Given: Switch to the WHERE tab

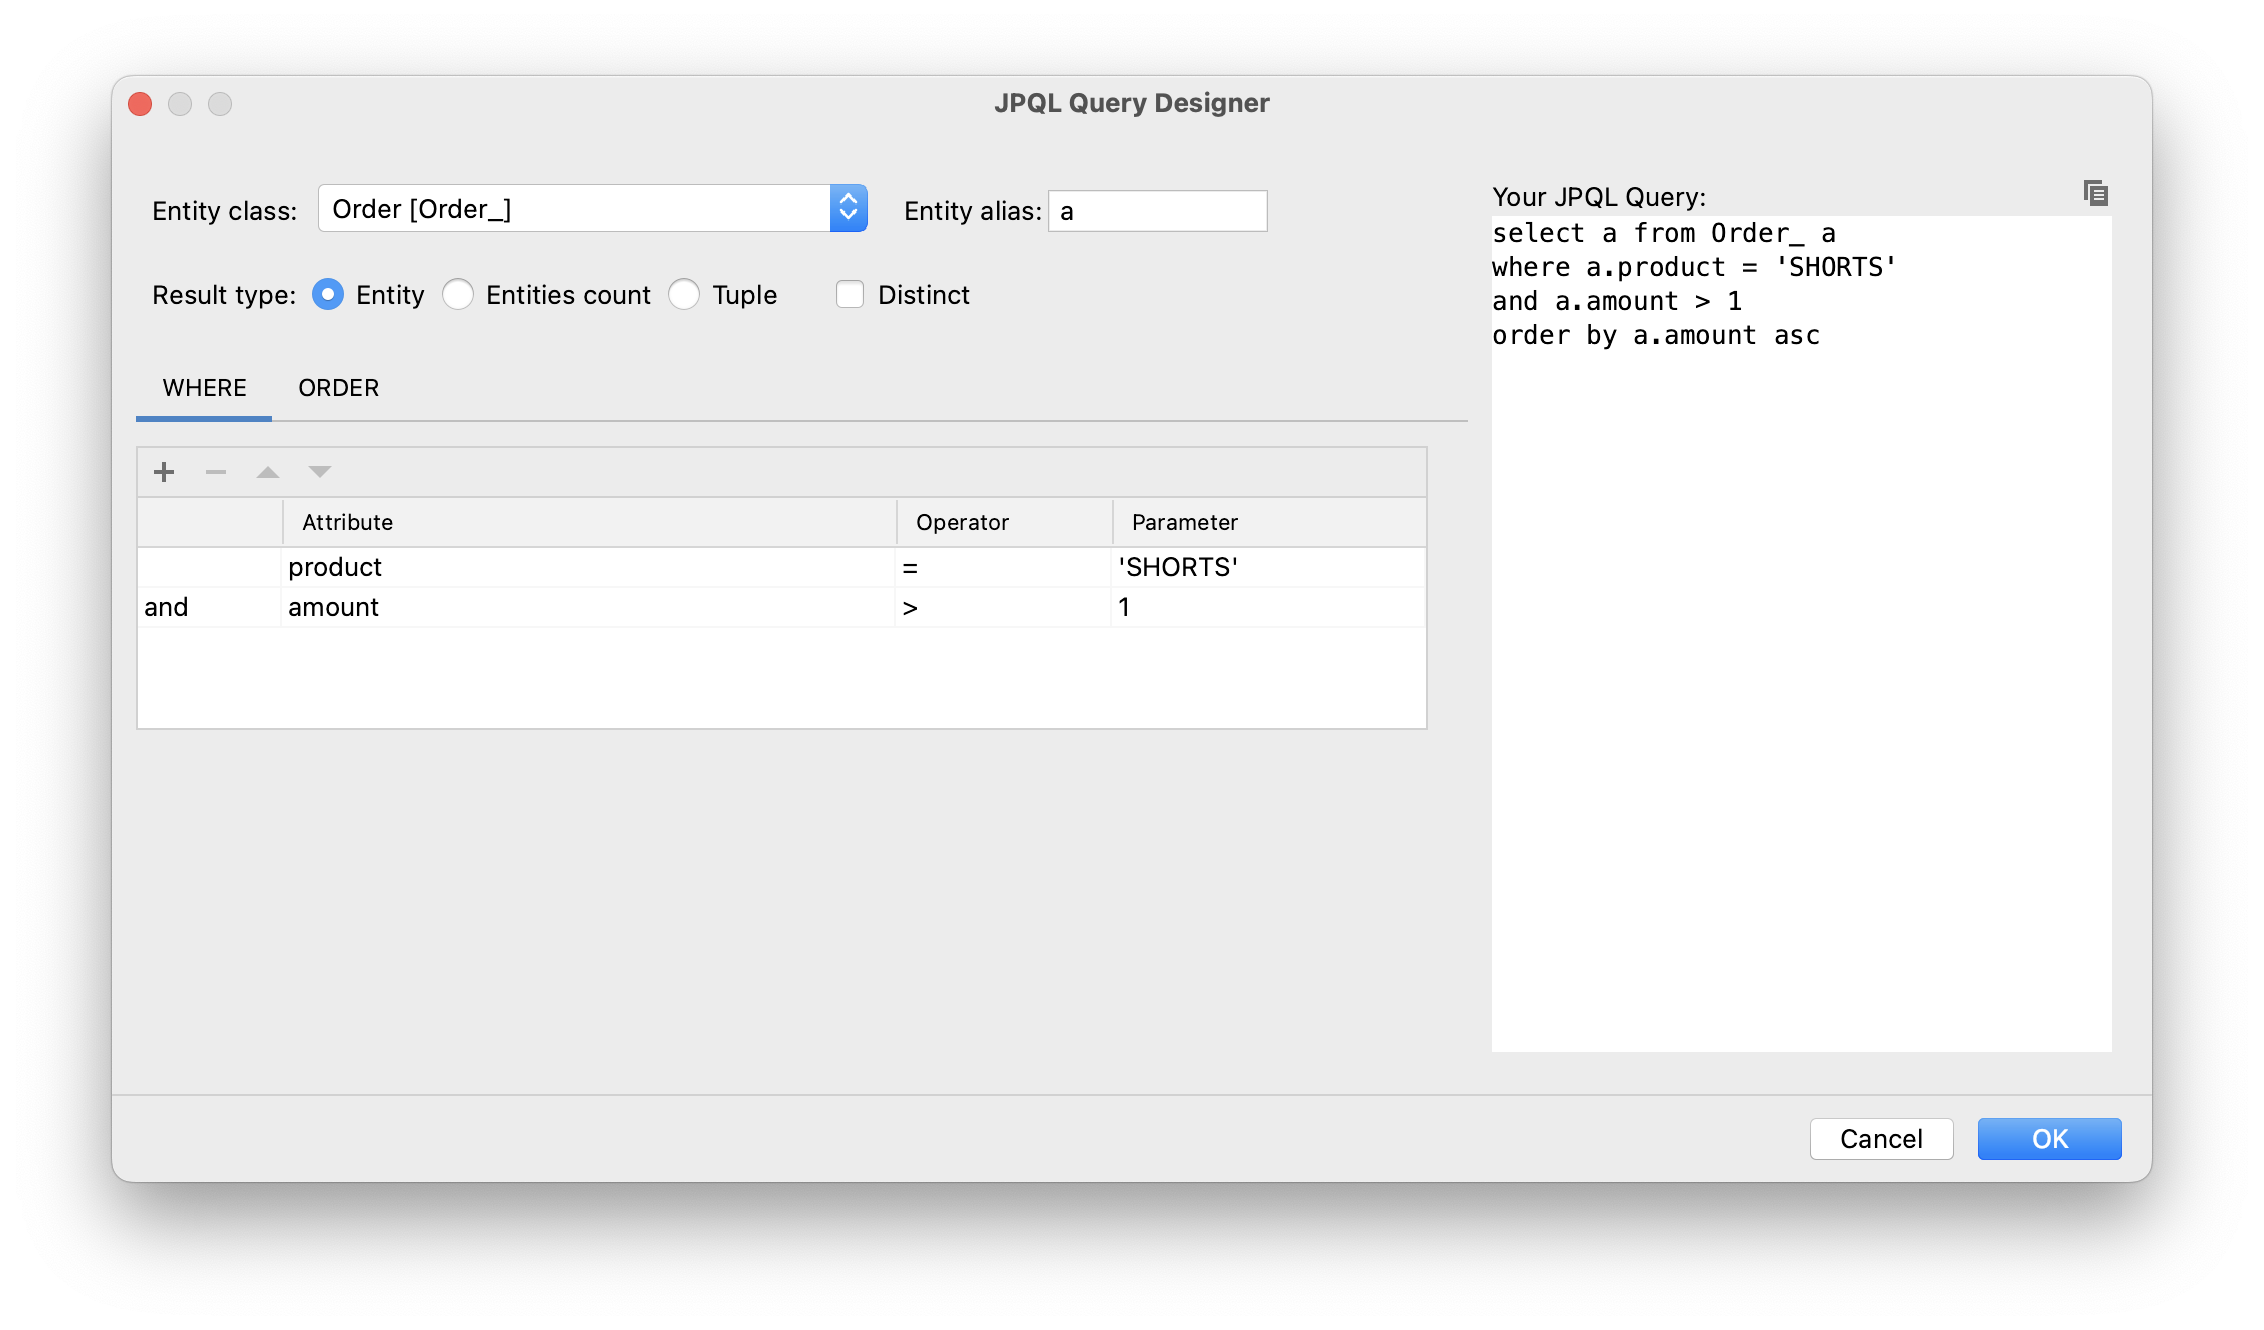Looking at the screenshot, I should (x=203, y=388).
